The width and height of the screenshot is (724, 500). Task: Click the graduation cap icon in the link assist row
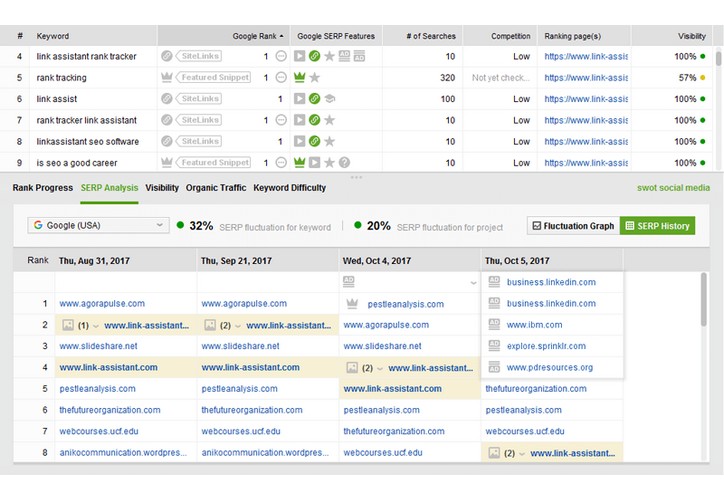click(x=330, y=99)
